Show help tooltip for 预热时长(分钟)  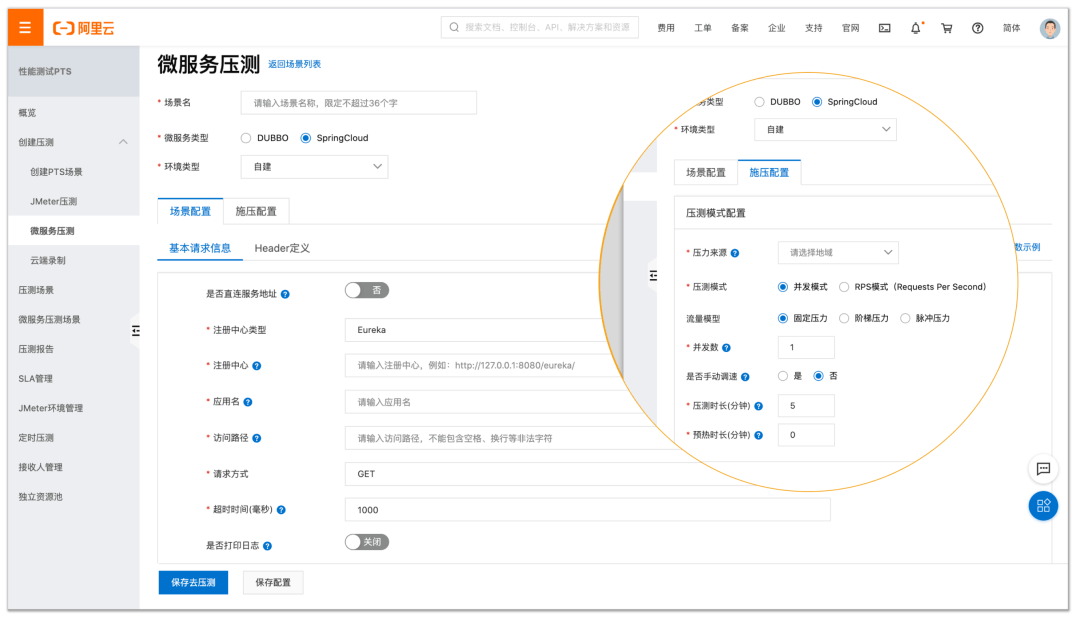[x=758, y=435]
